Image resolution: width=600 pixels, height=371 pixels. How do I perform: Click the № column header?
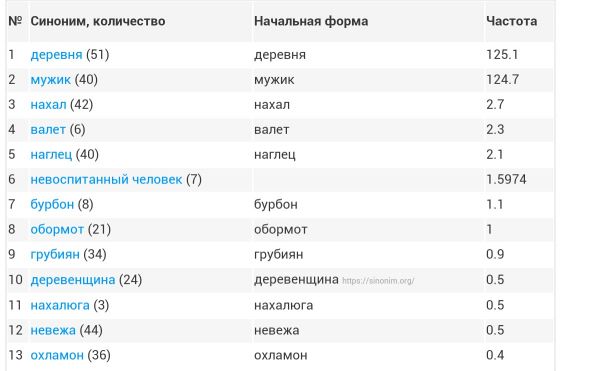click(15, 21)
